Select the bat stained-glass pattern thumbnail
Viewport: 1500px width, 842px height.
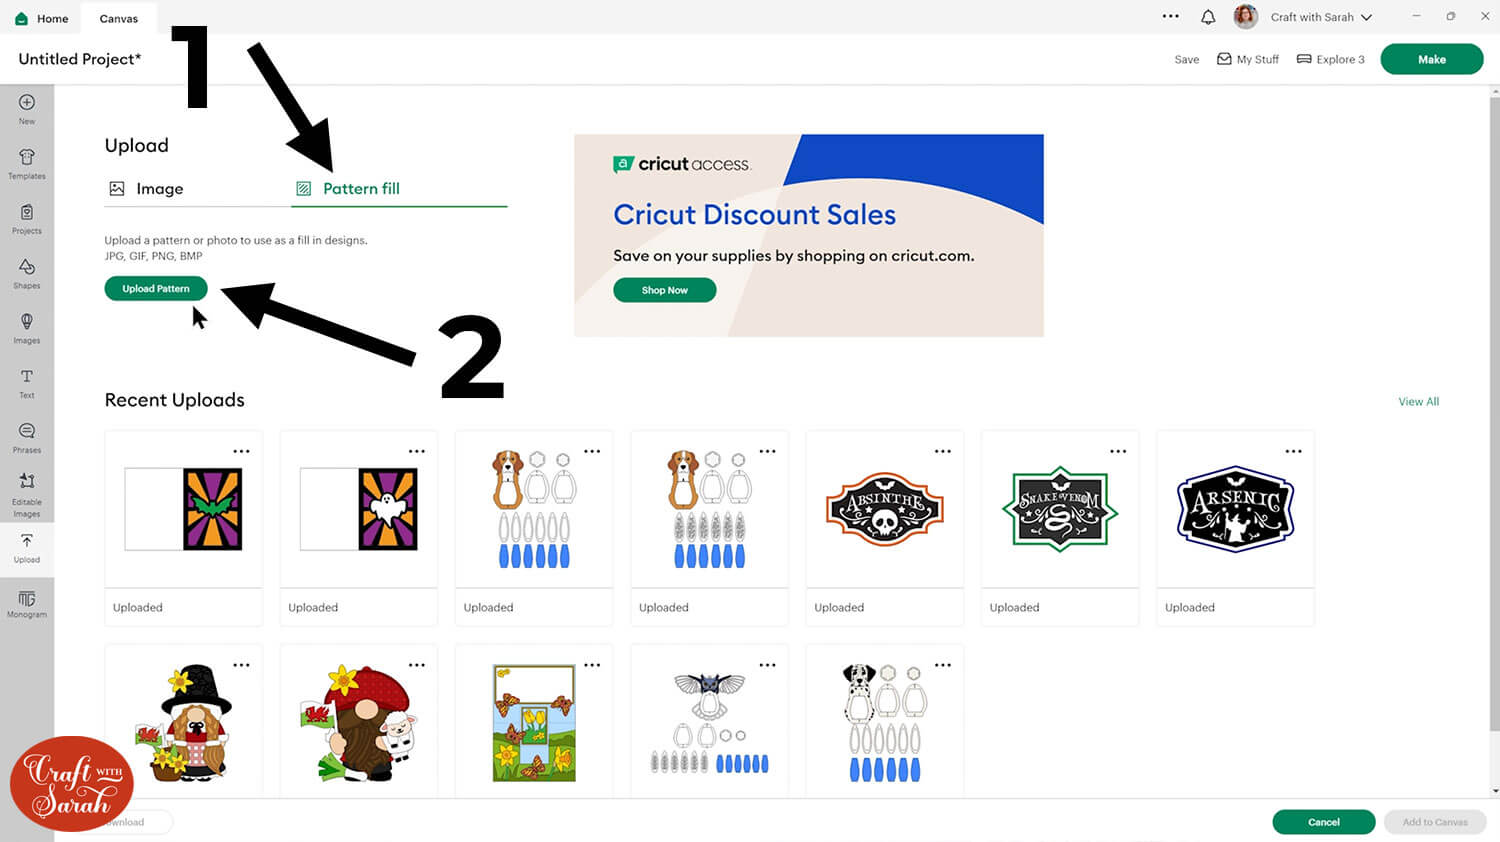pyautogui.click(x=184, y=509)
